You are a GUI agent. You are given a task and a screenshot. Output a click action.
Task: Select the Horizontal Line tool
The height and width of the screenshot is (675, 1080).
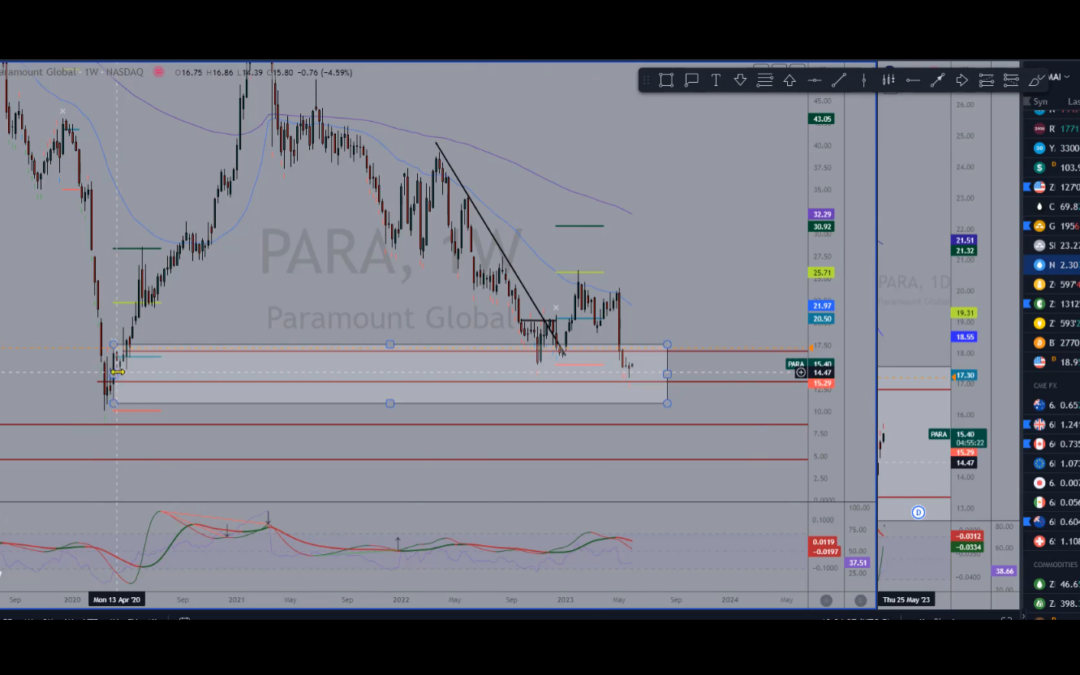814,81
